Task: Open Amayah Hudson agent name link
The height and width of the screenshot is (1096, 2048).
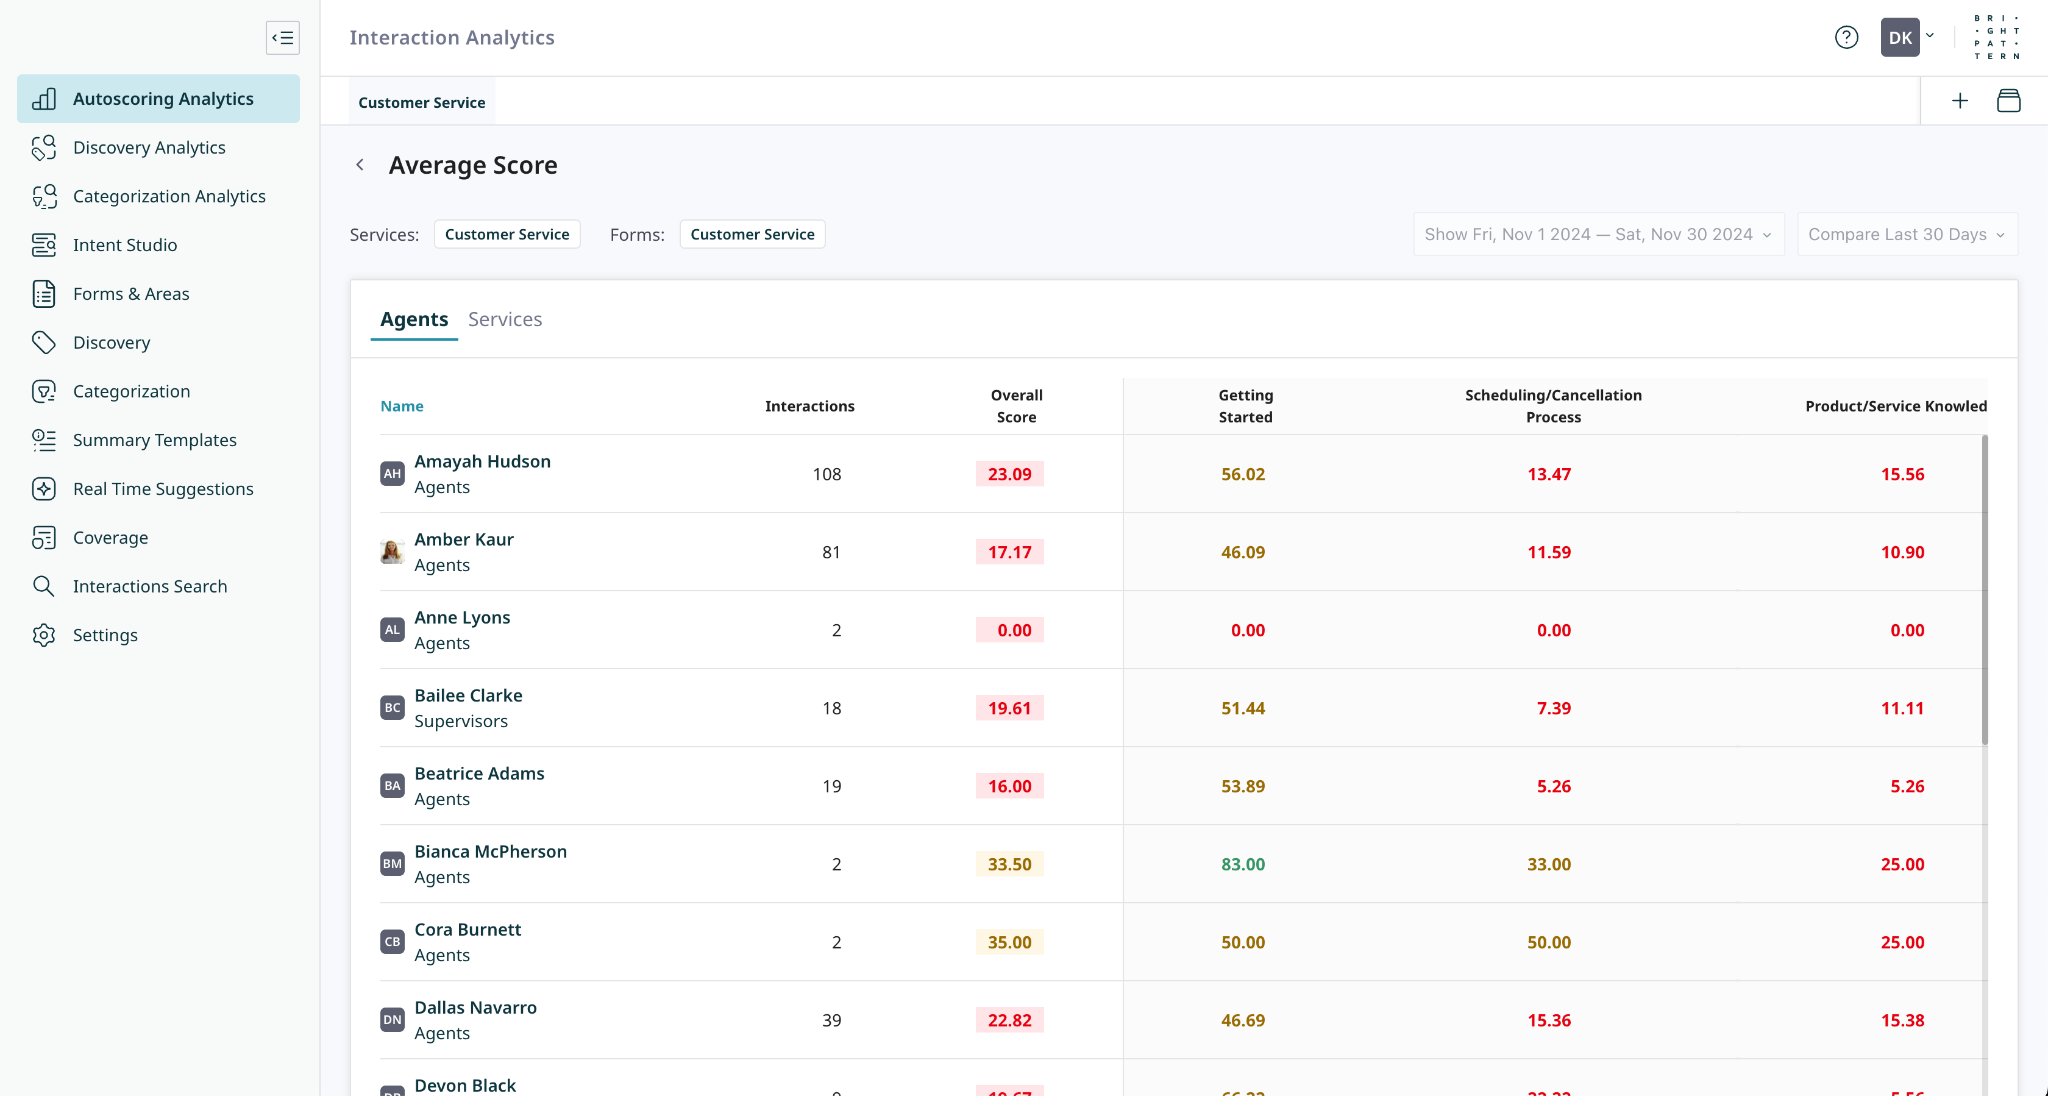Action: pyautogui.click(x=482, y=461)
